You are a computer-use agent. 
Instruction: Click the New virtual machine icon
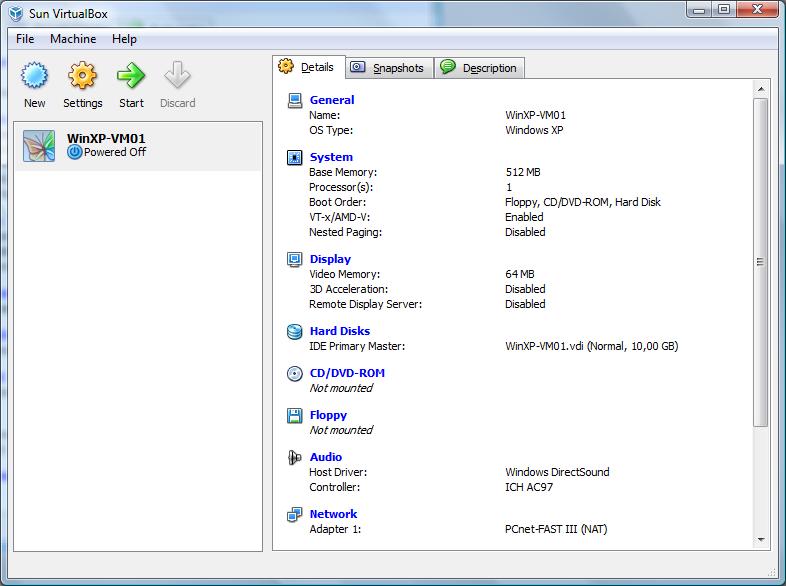(x=35, y=76)
